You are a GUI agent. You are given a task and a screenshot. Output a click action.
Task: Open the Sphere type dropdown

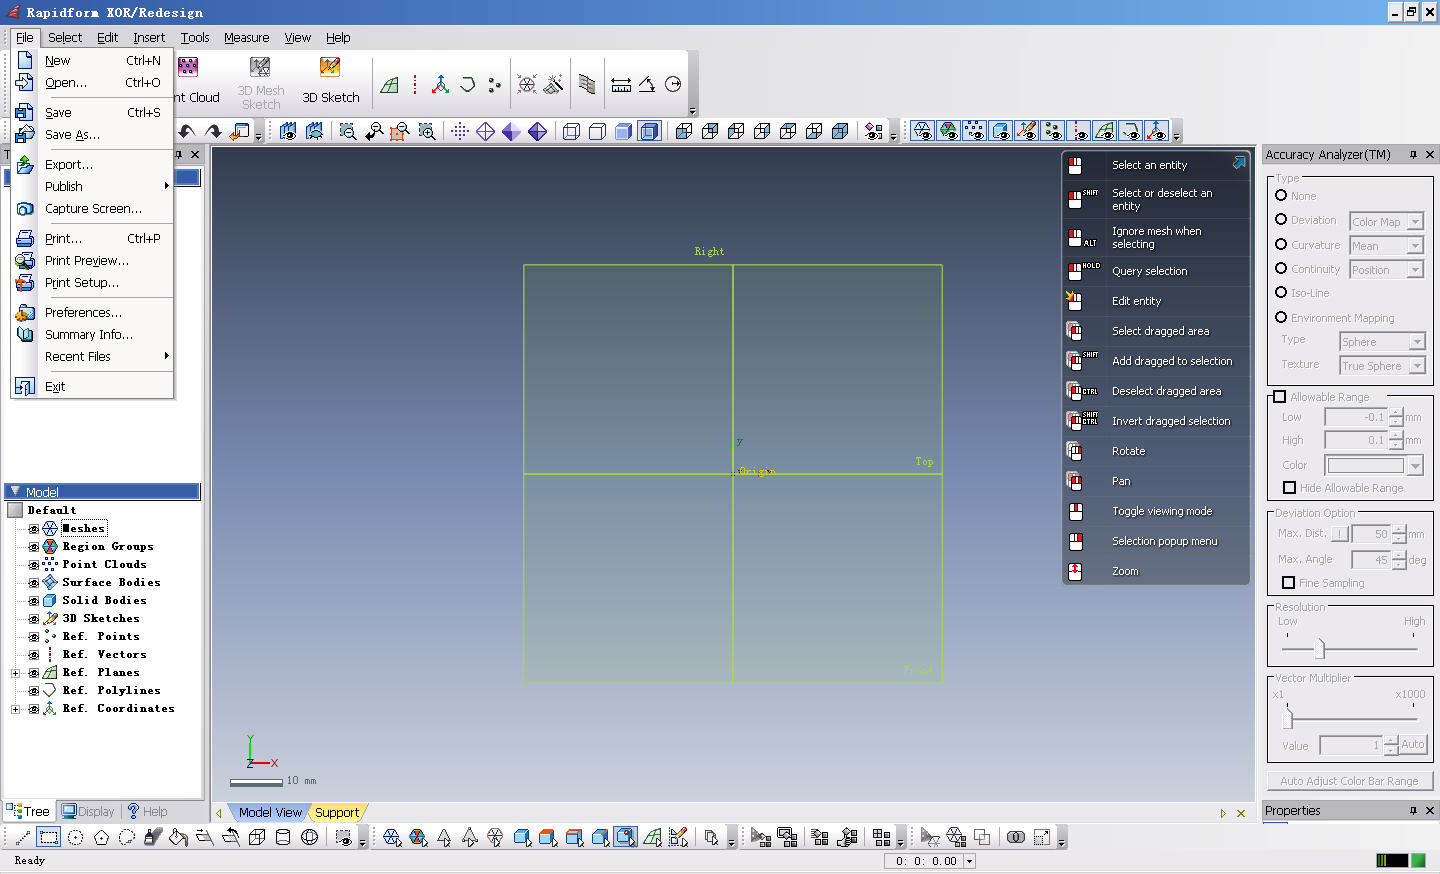click(1417, 342)
